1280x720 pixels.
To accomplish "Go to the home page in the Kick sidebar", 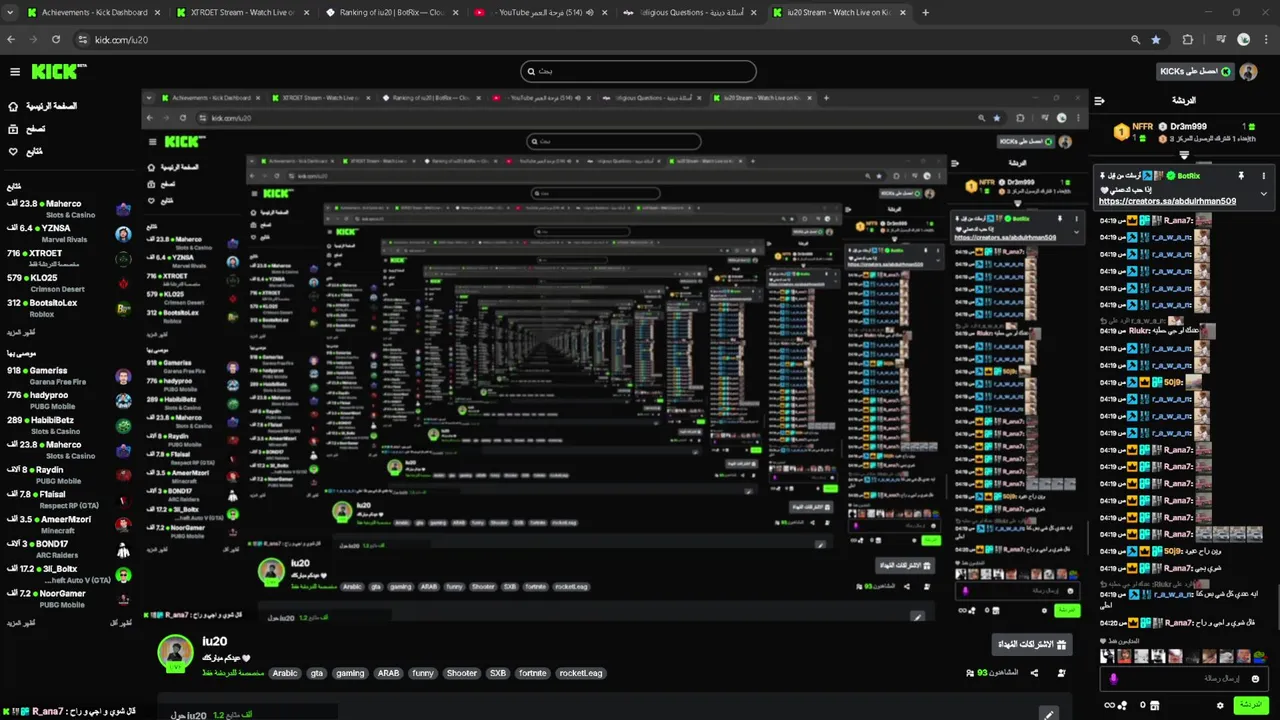I will [42, 106].
